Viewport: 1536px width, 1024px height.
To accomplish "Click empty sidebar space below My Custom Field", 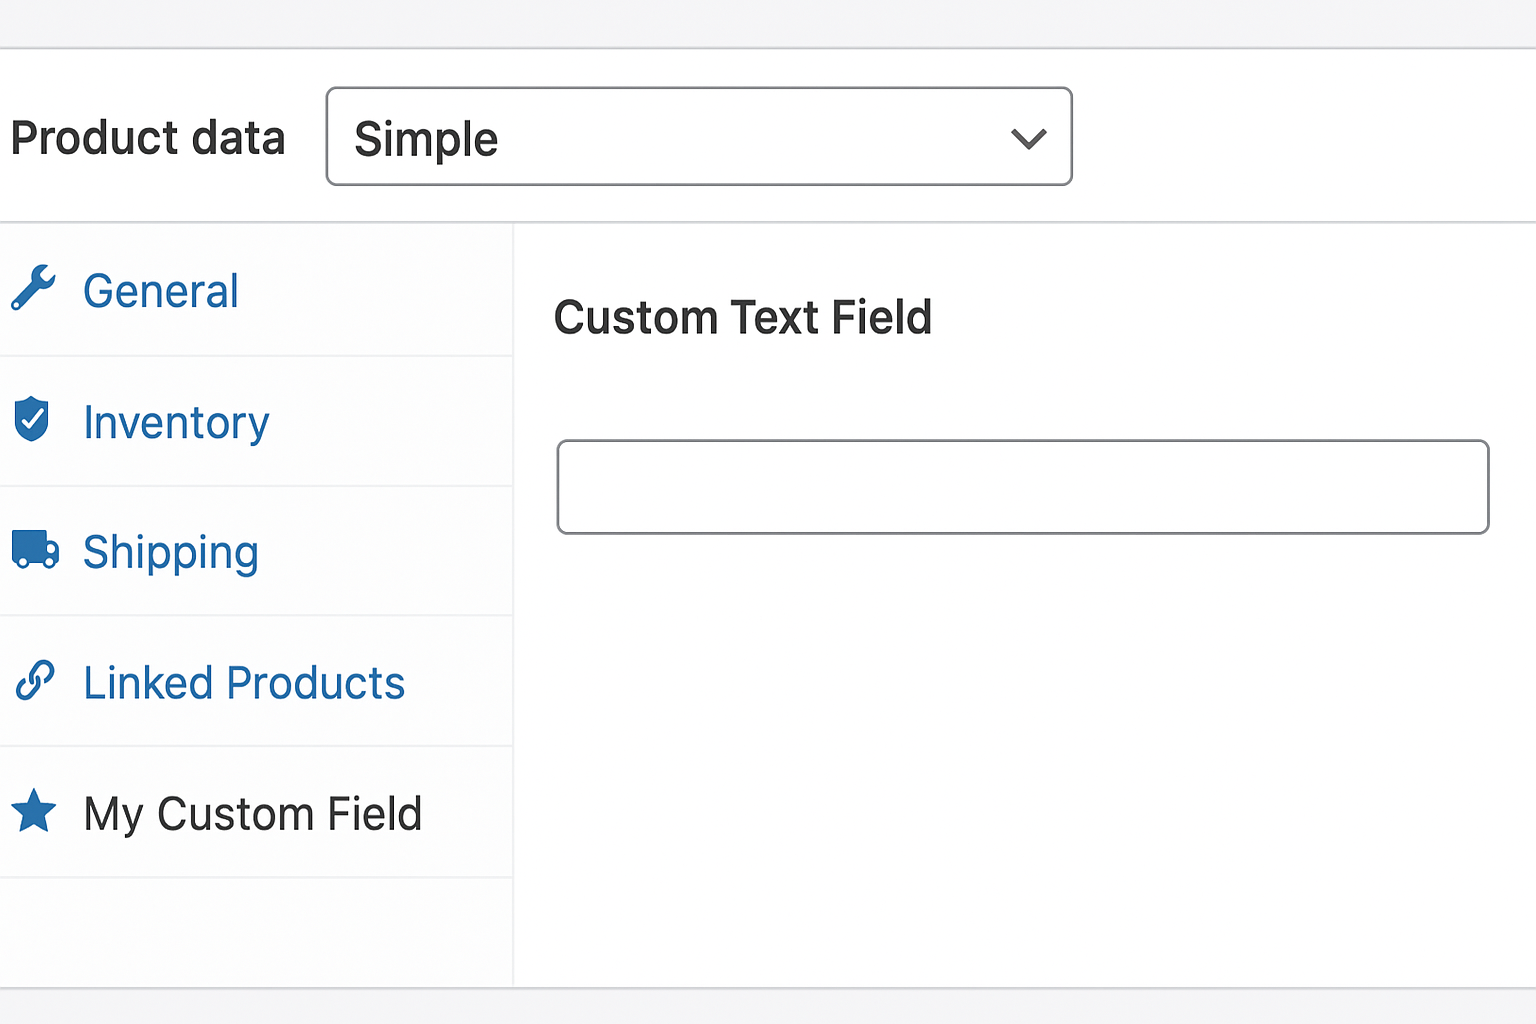I will click(256, 932).
